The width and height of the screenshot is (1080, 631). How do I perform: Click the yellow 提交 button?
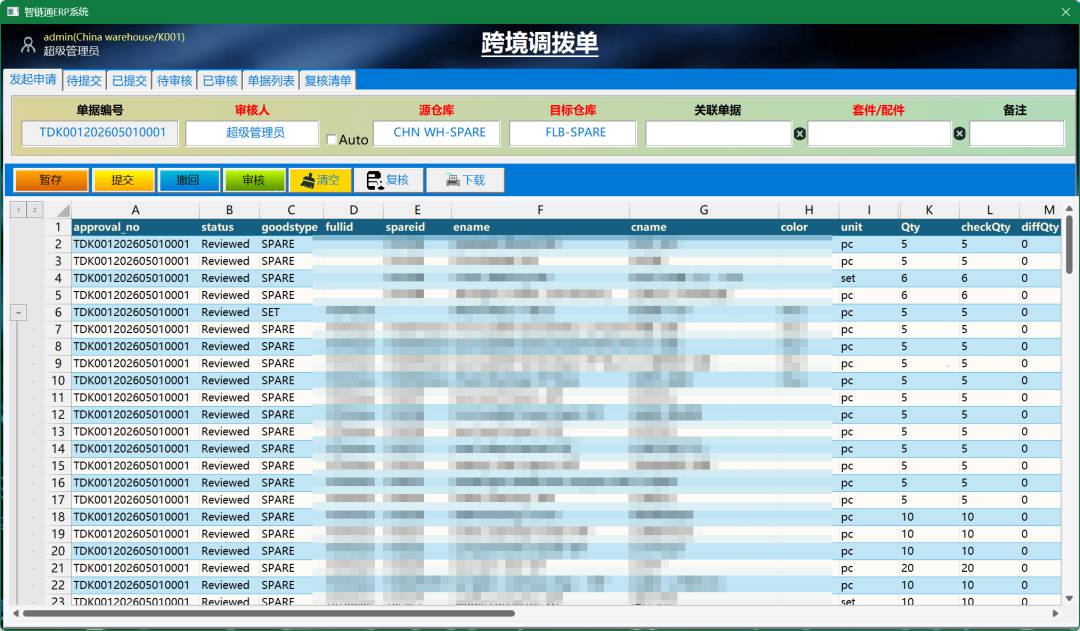click(x=123, y=180)
